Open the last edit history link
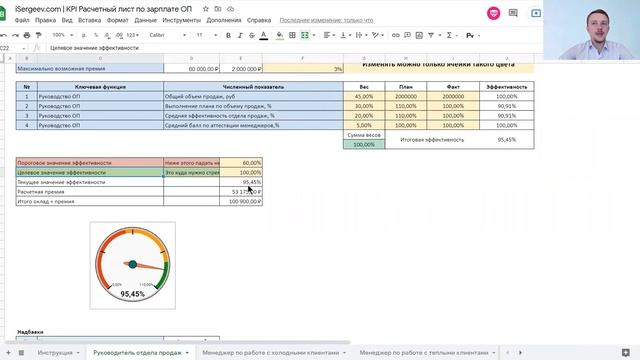Screen dimensions: 640x360 326,20
